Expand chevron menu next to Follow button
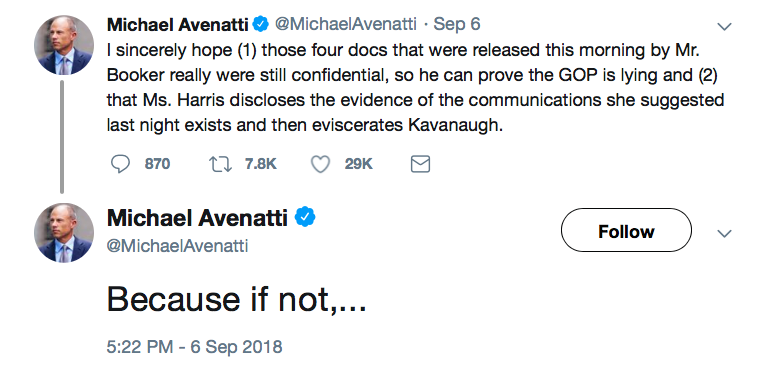The width and height of the screenshot is (779, 371). tap(725, 233)
